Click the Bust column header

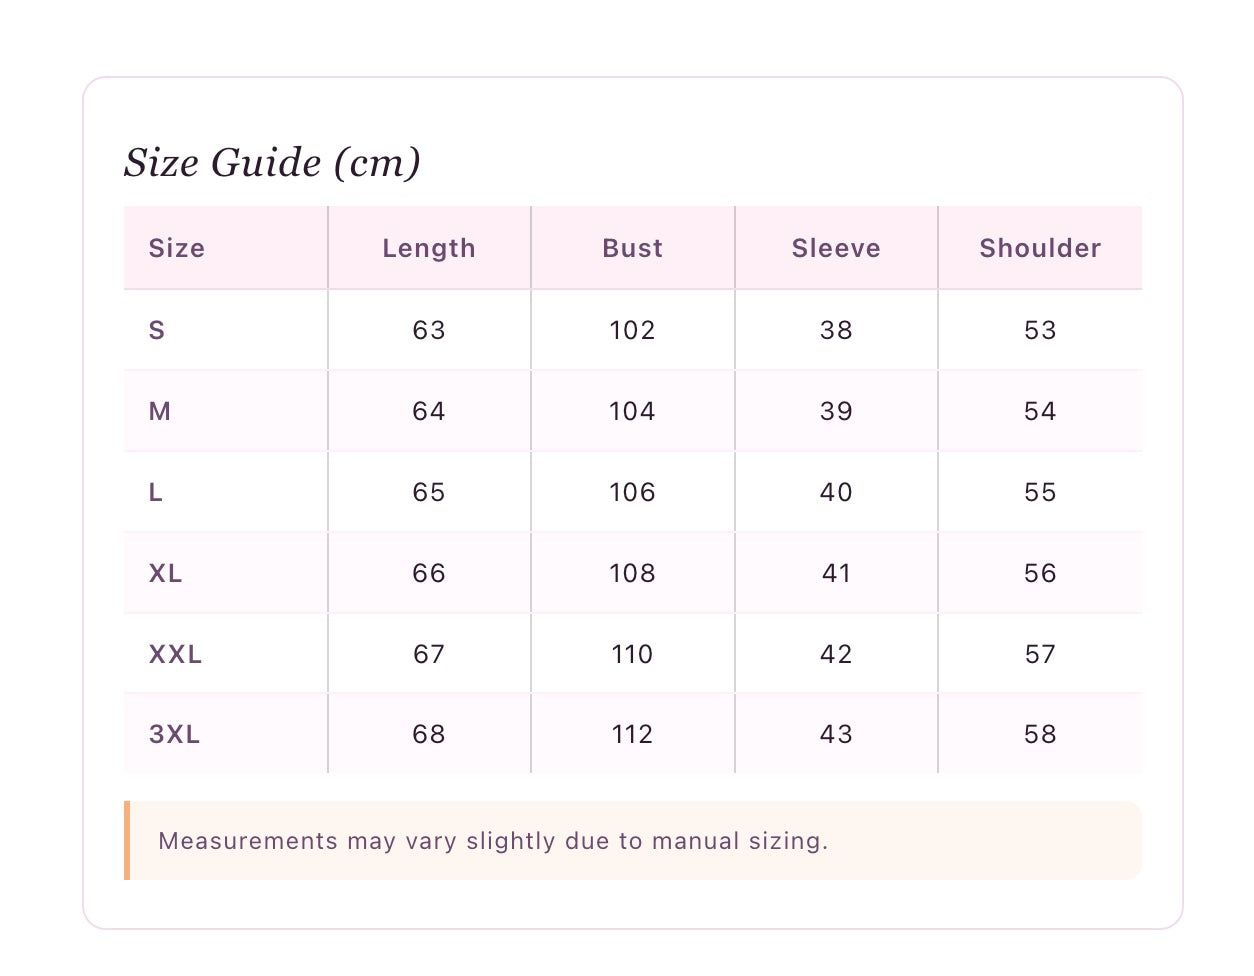(x=633, y=248)
